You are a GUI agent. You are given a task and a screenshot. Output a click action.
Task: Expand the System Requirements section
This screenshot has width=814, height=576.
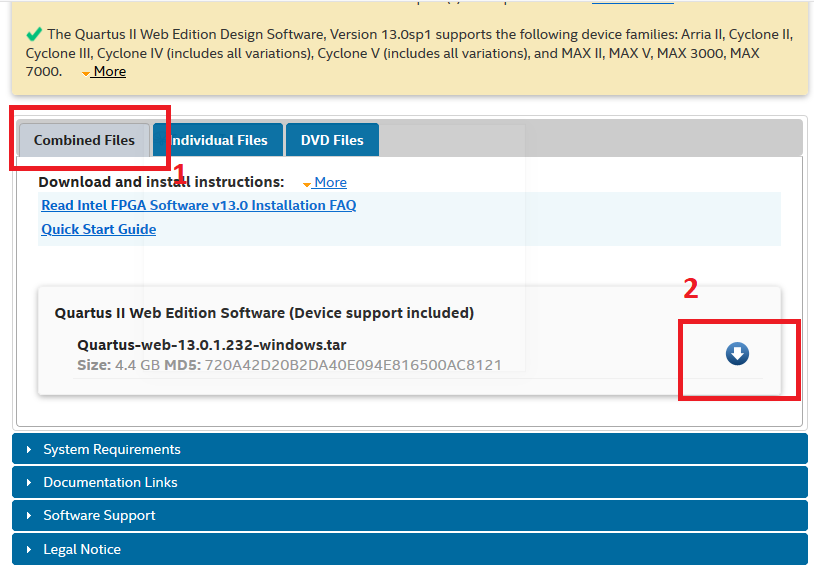pos(410,449)
